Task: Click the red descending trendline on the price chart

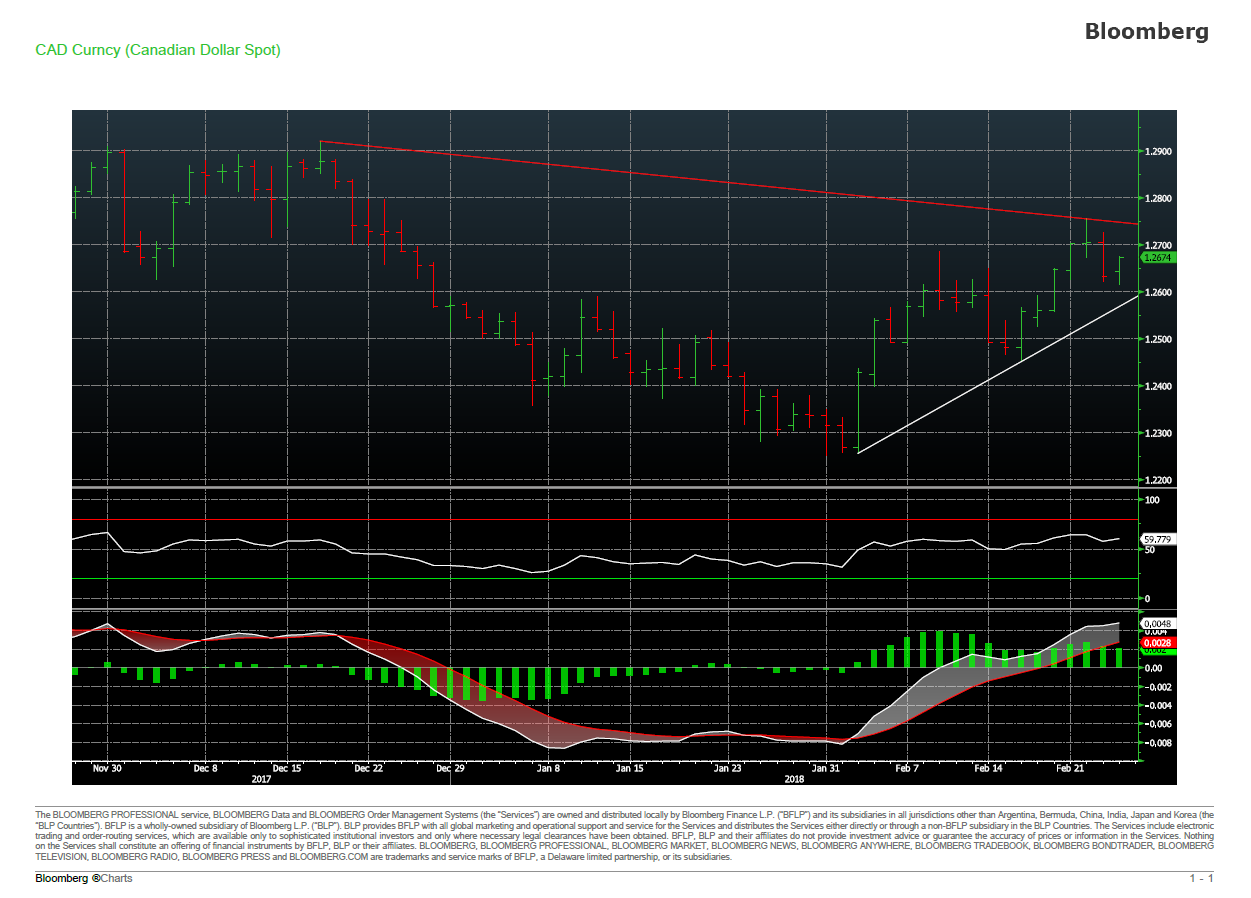Action: 729,183
